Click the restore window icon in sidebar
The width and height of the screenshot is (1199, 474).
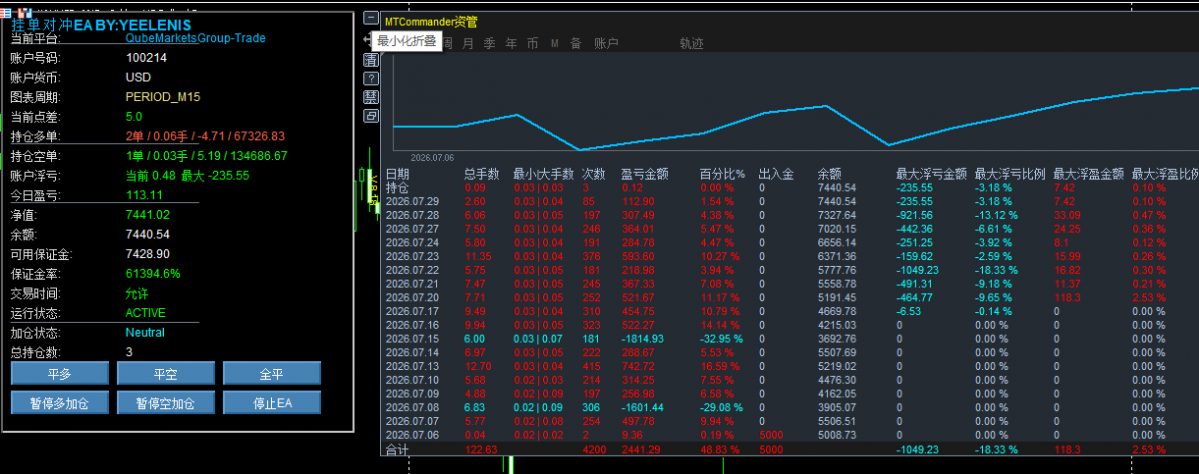pos(371,116)
